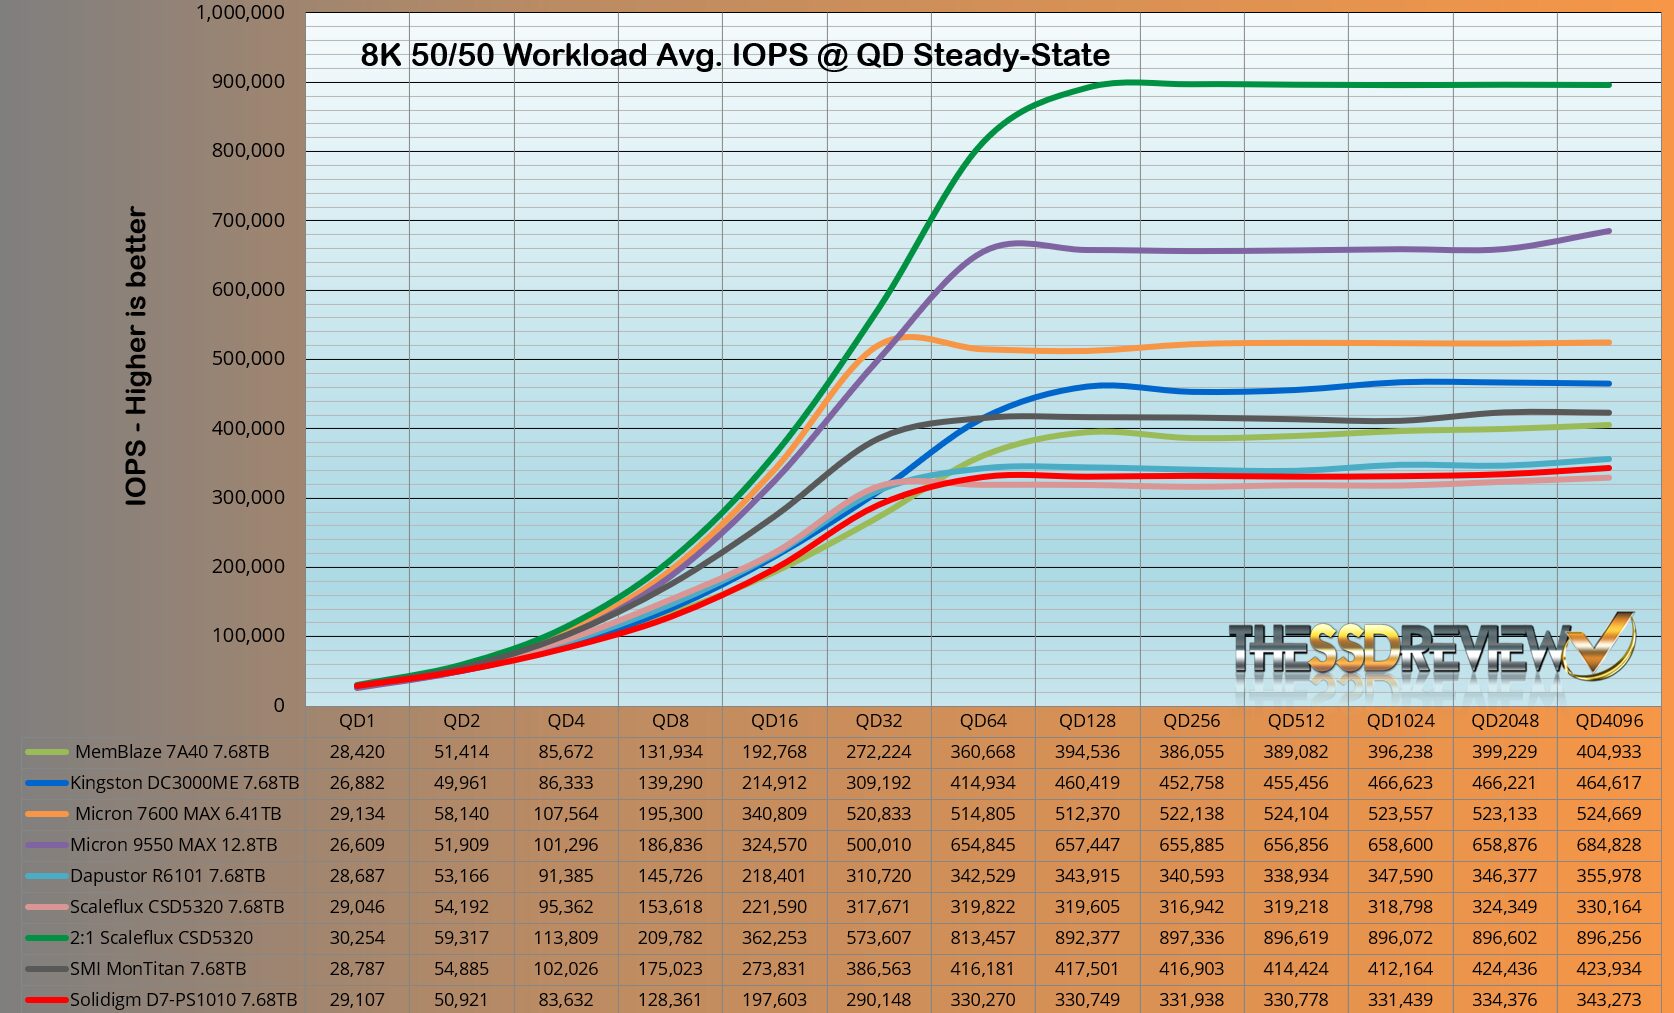Click the "QD64" column header
This screenshot has width=1674, height=1013.
983,721
